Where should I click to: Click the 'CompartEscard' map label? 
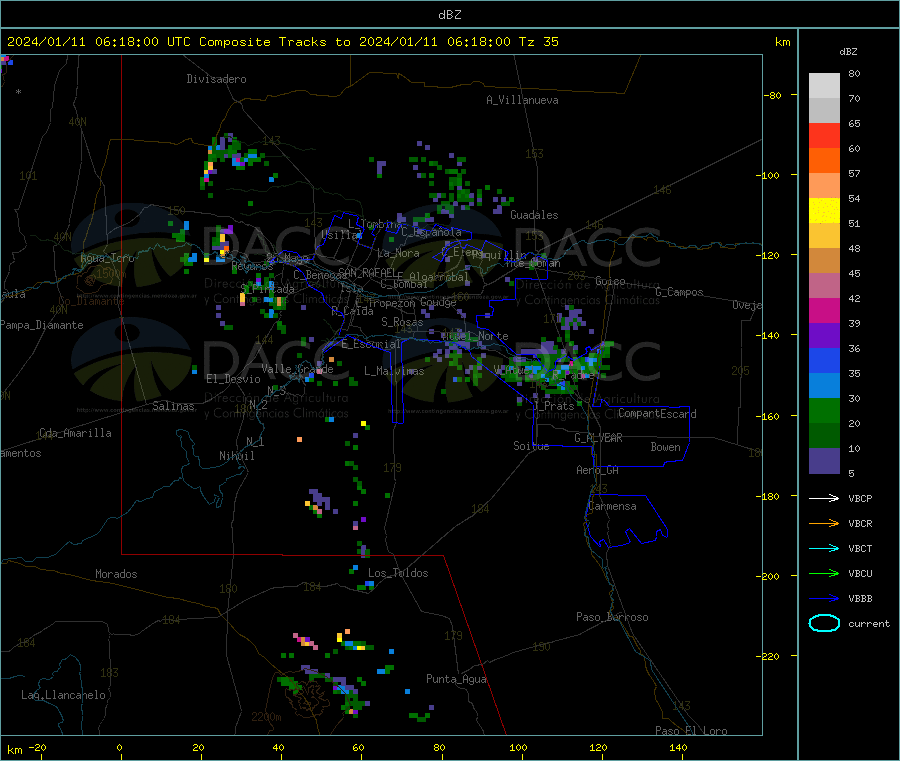657,414
